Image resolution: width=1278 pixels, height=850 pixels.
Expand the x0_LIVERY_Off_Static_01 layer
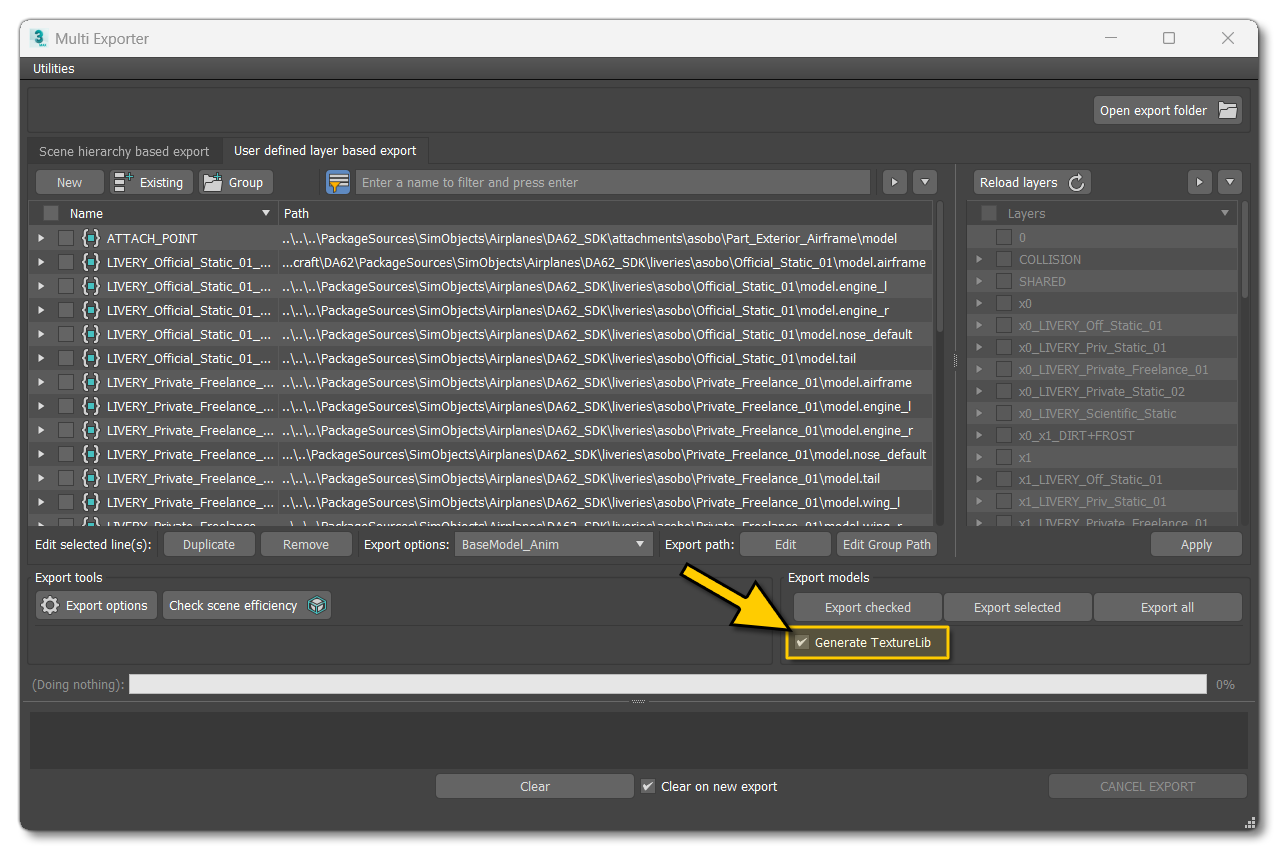tap(979, 325)
